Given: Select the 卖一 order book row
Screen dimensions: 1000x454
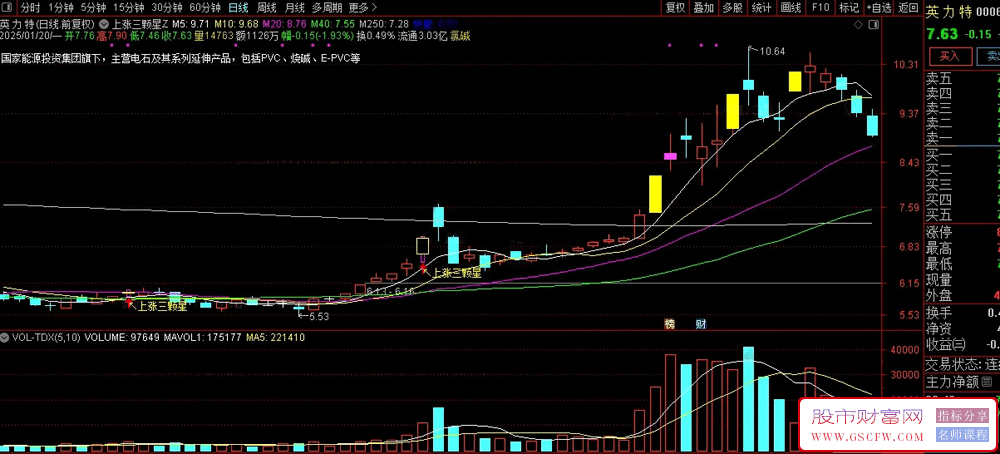Looking at the screenshot, I should [x=962, y=138].
